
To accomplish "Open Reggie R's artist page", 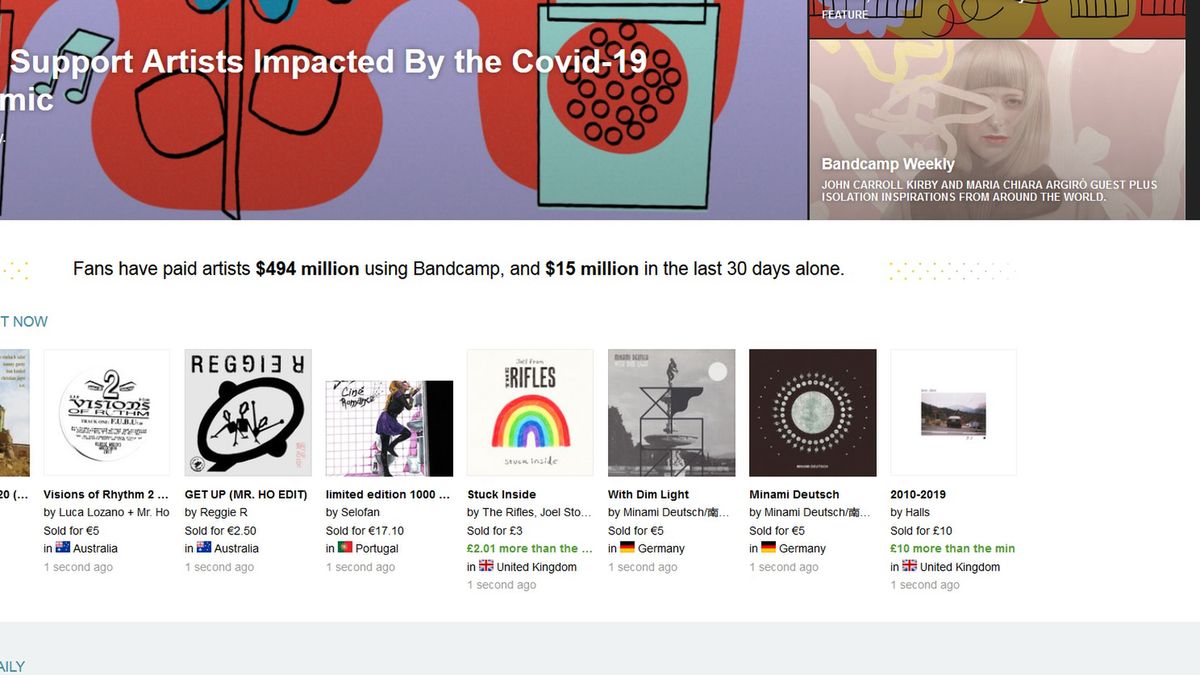I will [x=221, y=511].
